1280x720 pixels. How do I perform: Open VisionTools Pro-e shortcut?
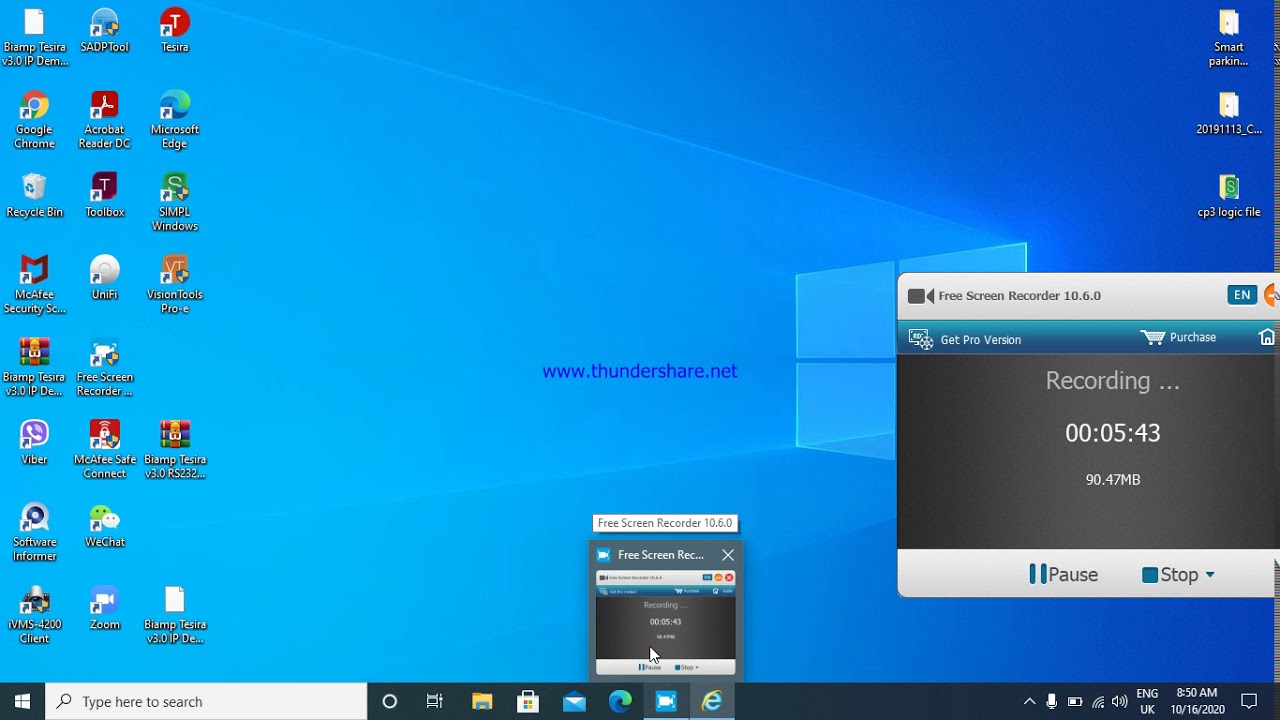tap(175, 286)
